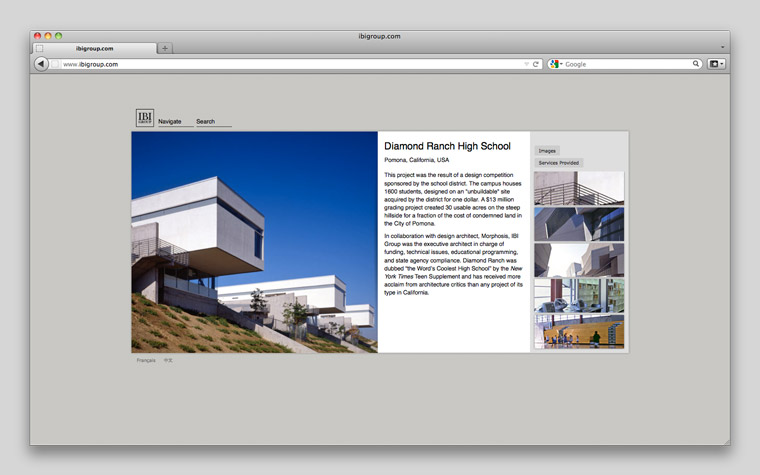
Task: Click the Search field on site header
Action: [x=212, y=122]
